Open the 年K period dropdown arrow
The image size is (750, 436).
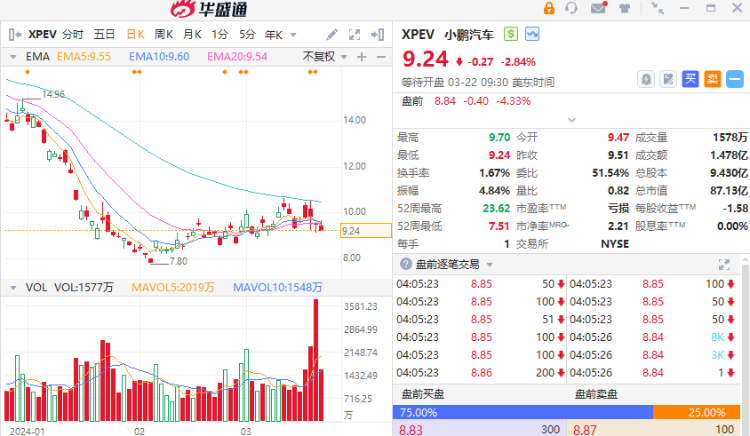pos(293,35)
